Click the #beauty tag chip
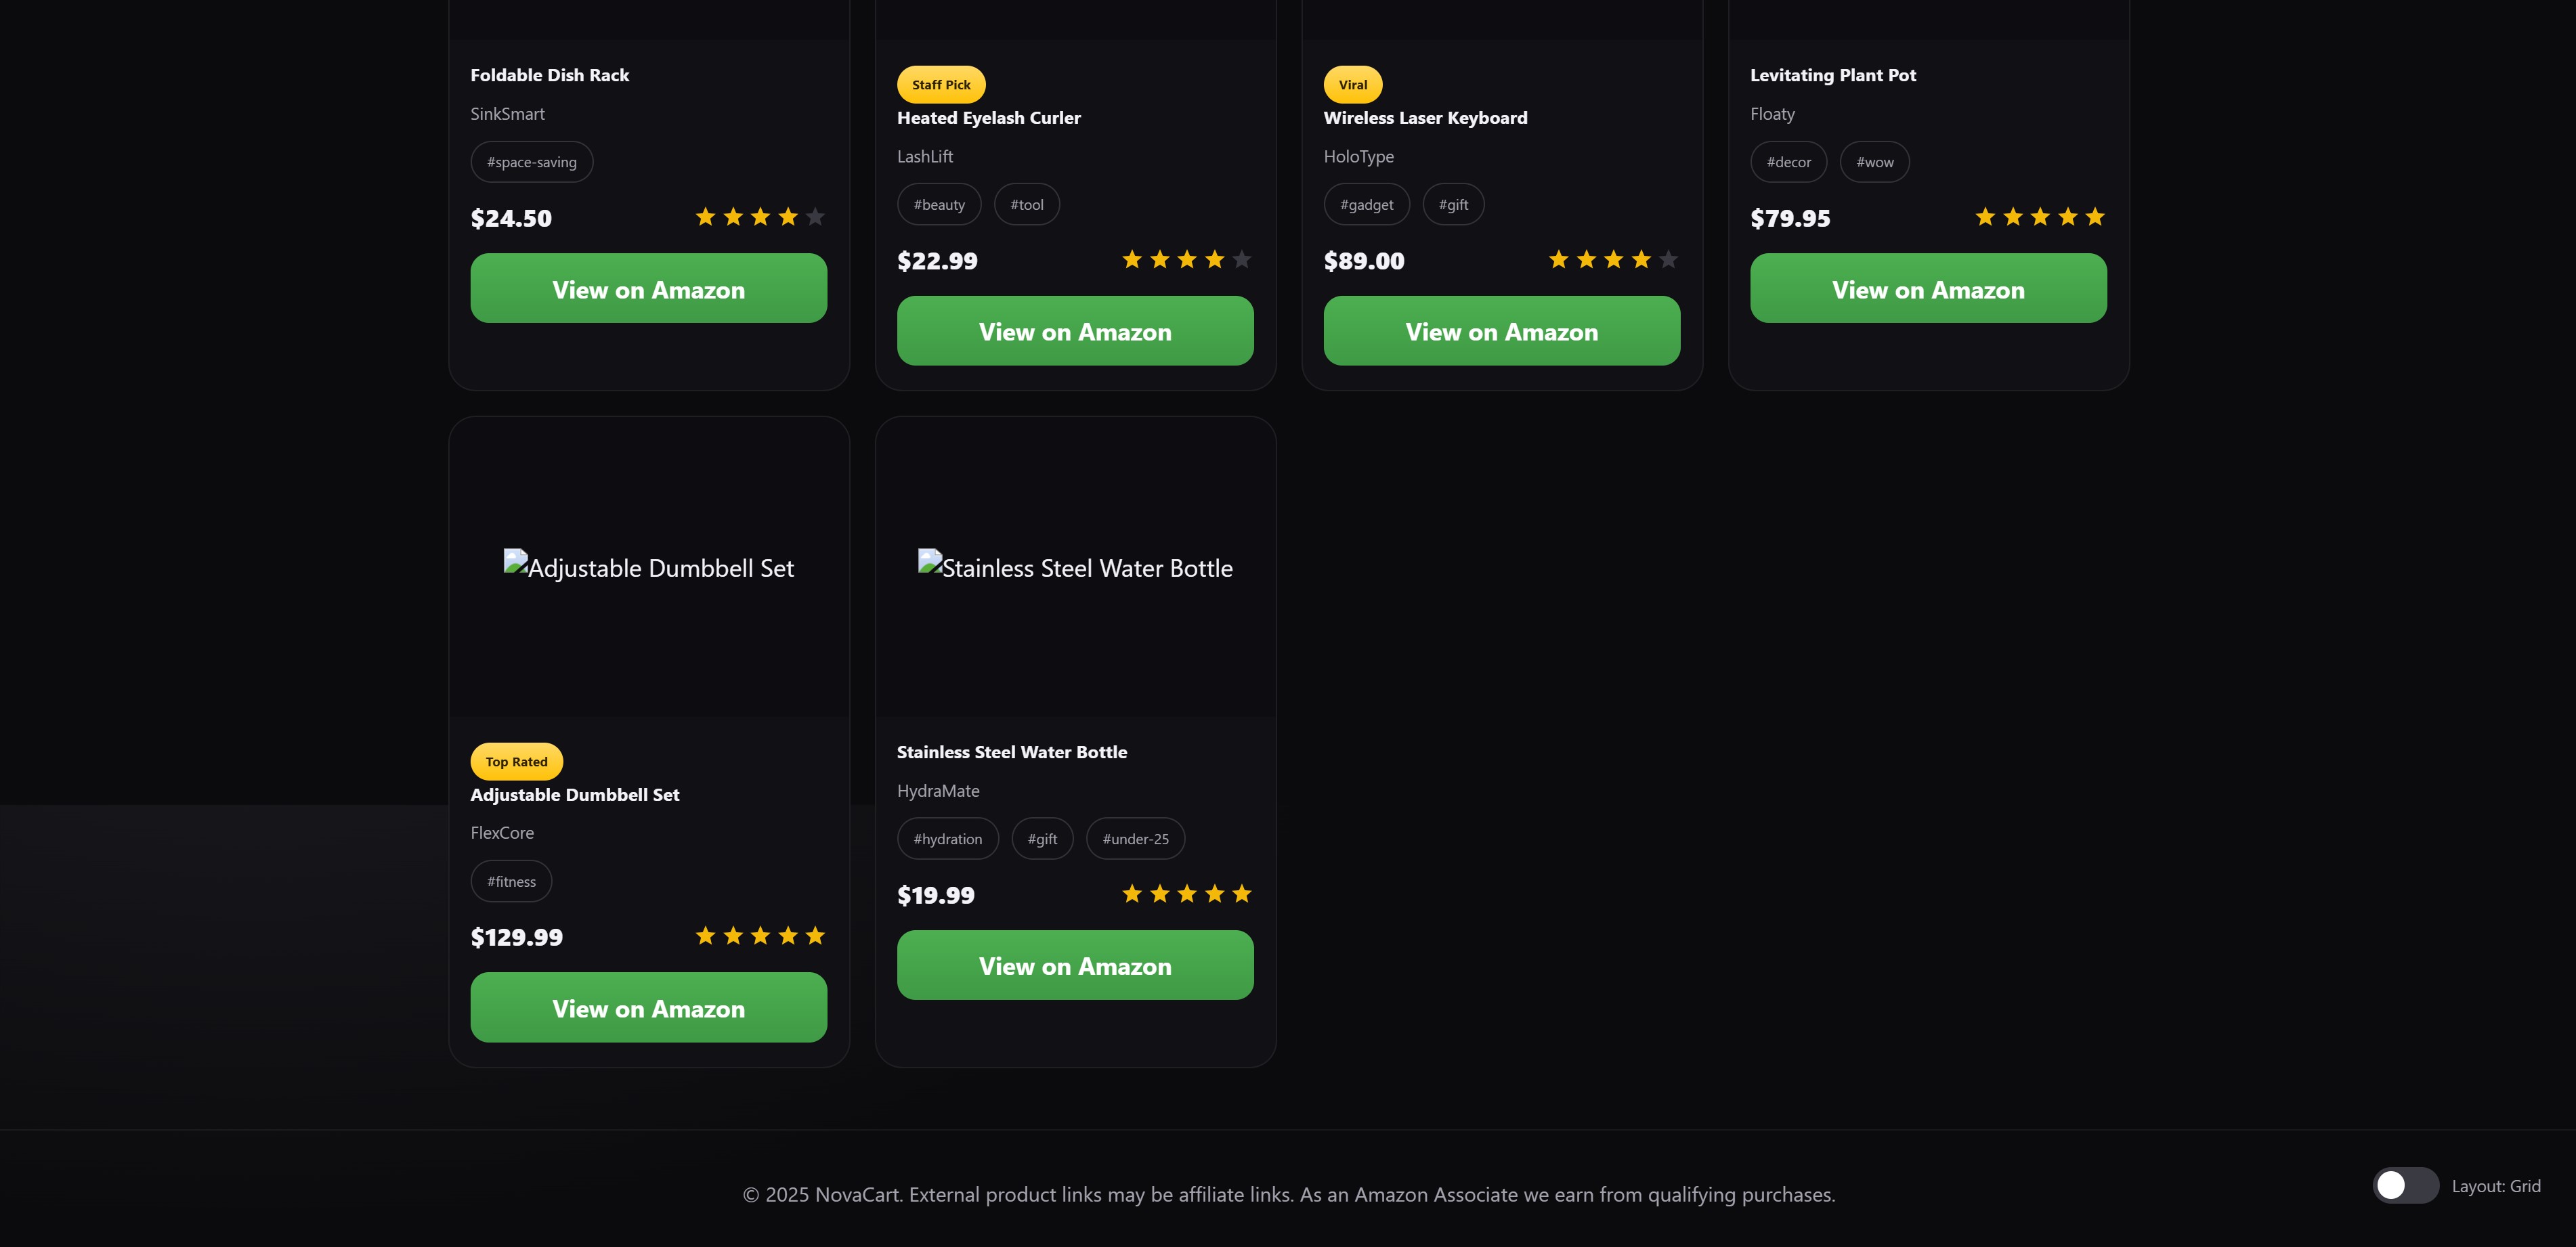 [938, 205]
